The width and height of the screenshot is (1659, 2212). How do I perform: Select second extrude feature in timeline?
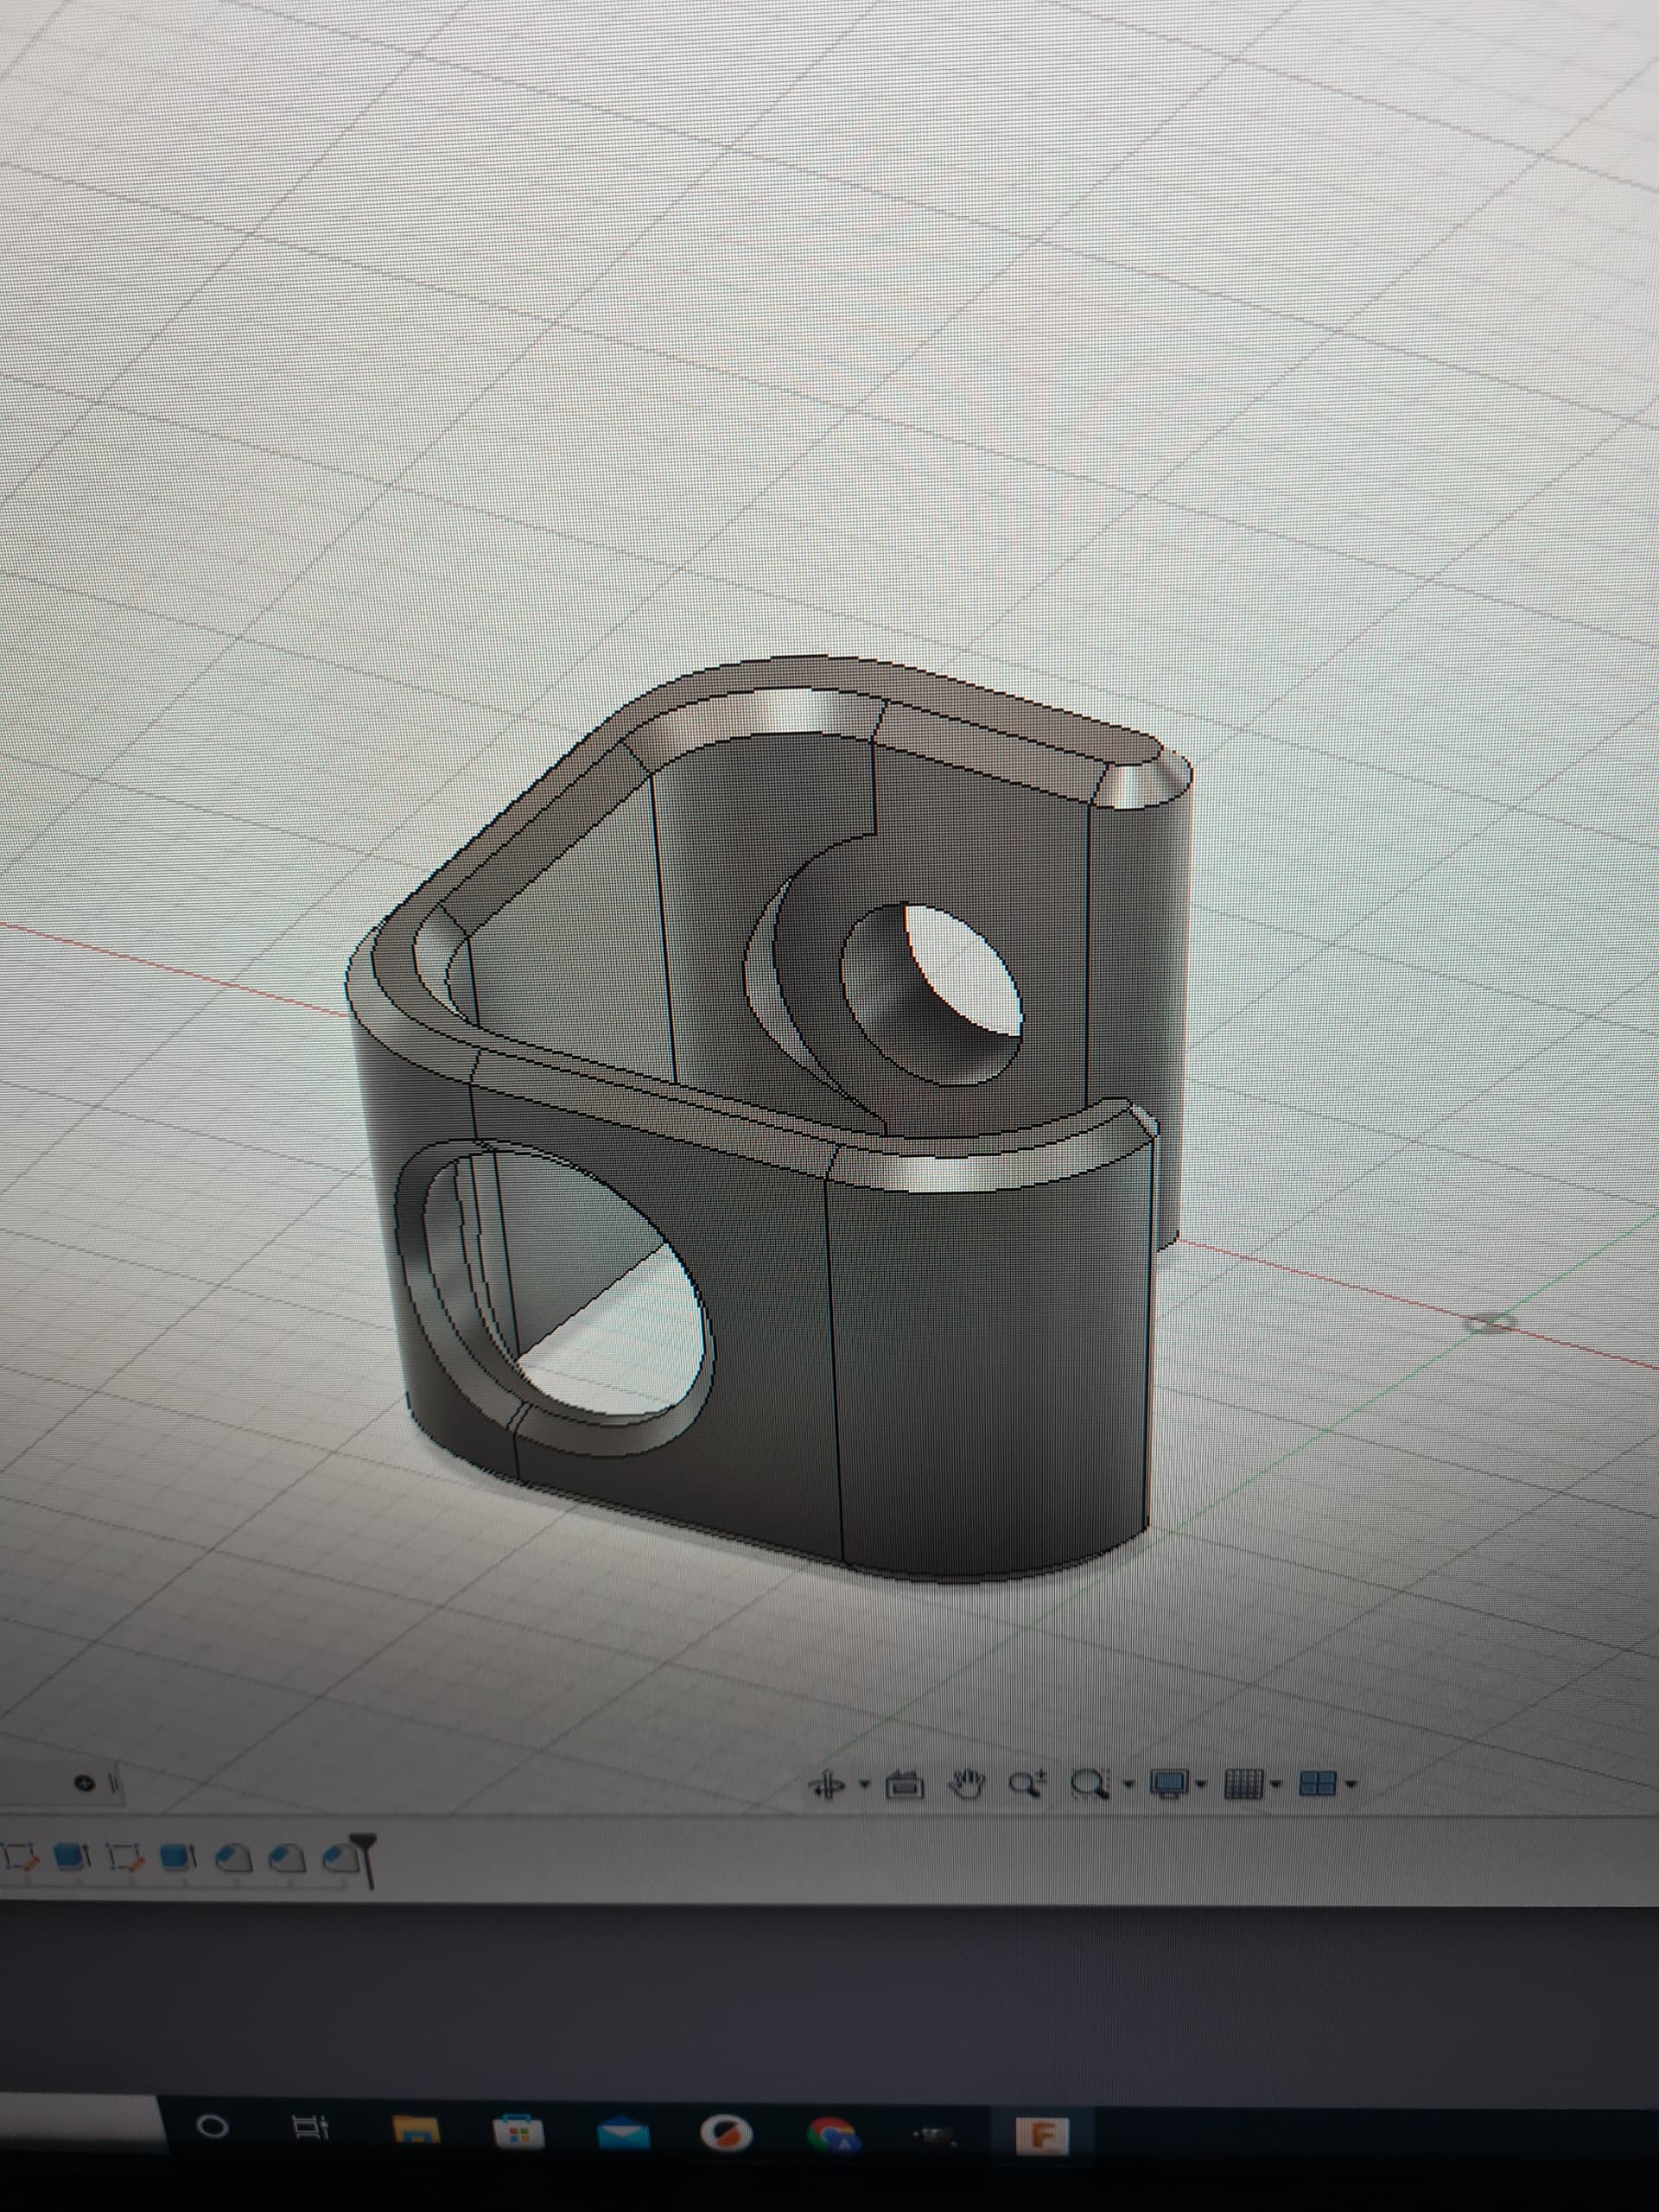[x=178, y=1857]
